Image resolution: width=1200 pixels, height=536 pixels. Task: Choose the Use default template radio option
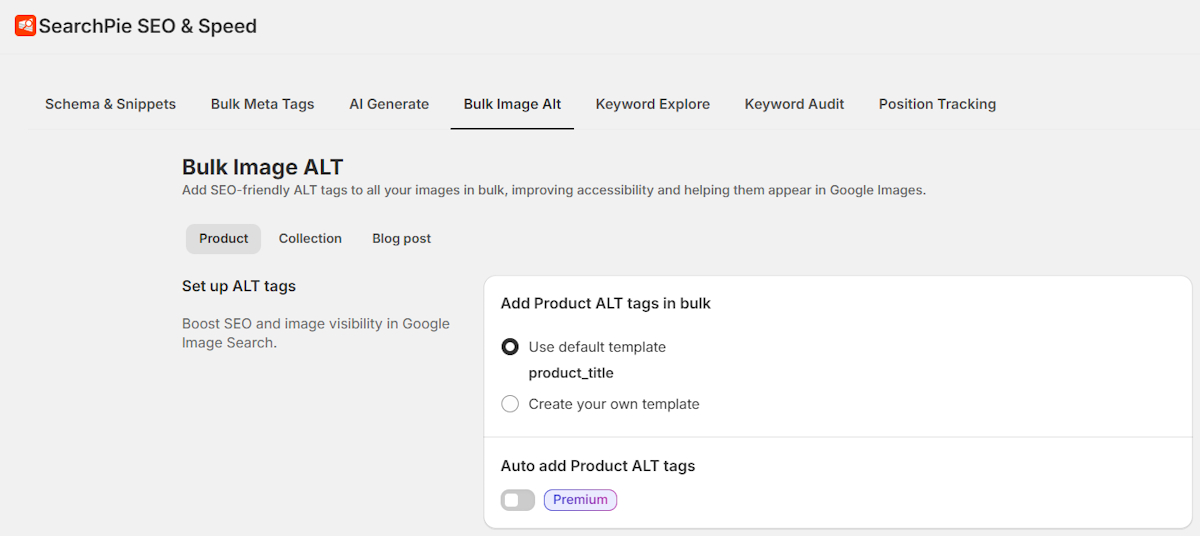510,347
